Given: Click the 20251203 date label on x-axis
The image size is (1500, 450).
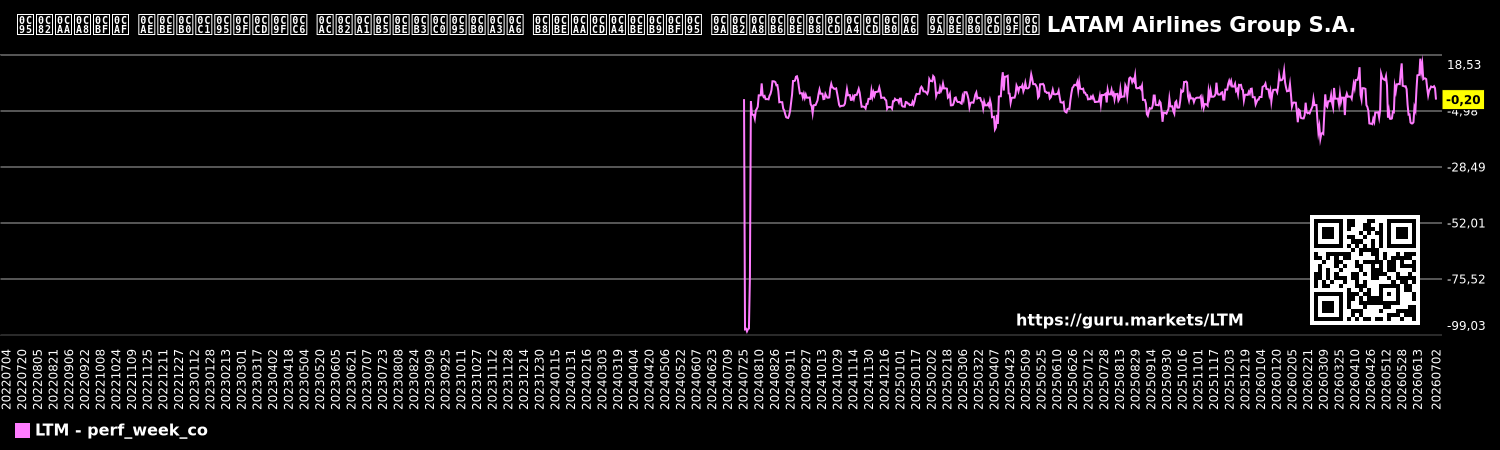Looking at the screenshot, I should click(1229, 378).
